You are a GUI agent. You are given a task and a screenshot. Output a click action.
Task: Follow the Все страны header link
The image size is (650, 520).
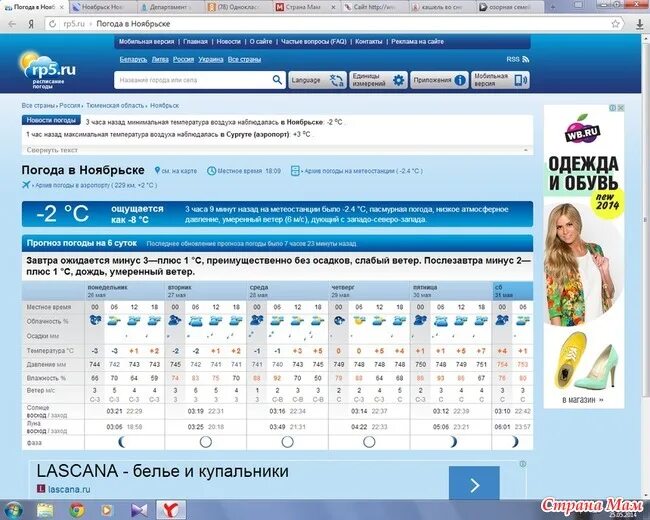click(244, 59)
